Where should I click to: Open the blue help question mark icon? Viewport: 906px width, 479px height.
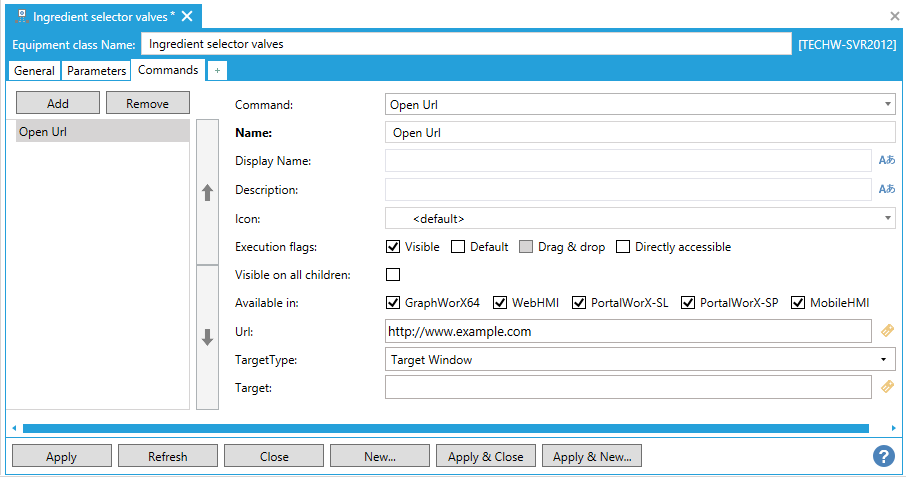pos(883,456)
